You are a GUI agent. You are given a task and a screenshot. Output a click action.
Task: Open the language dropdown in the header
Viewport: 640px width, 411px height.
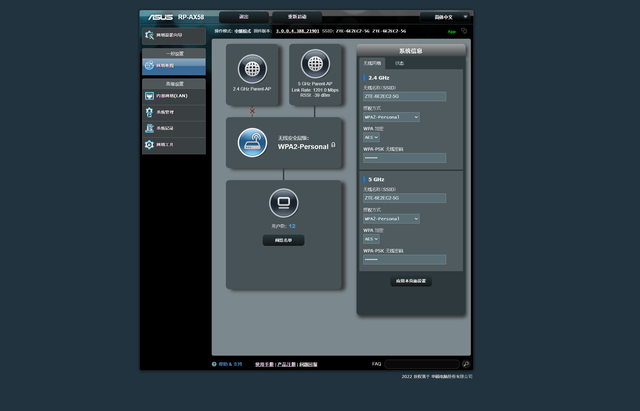pos(444,17)
